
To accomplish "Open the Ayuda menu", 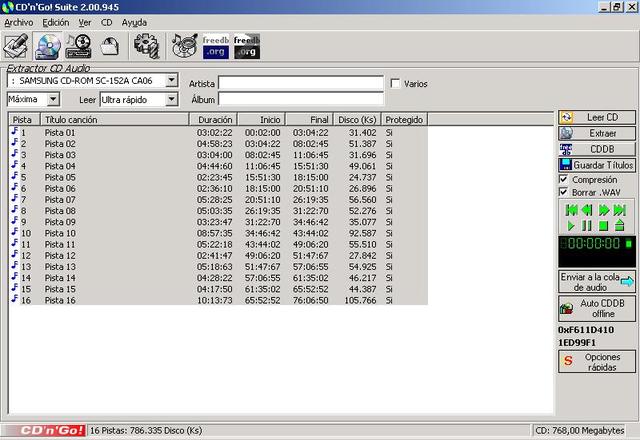I will click(x=134, y=23).
